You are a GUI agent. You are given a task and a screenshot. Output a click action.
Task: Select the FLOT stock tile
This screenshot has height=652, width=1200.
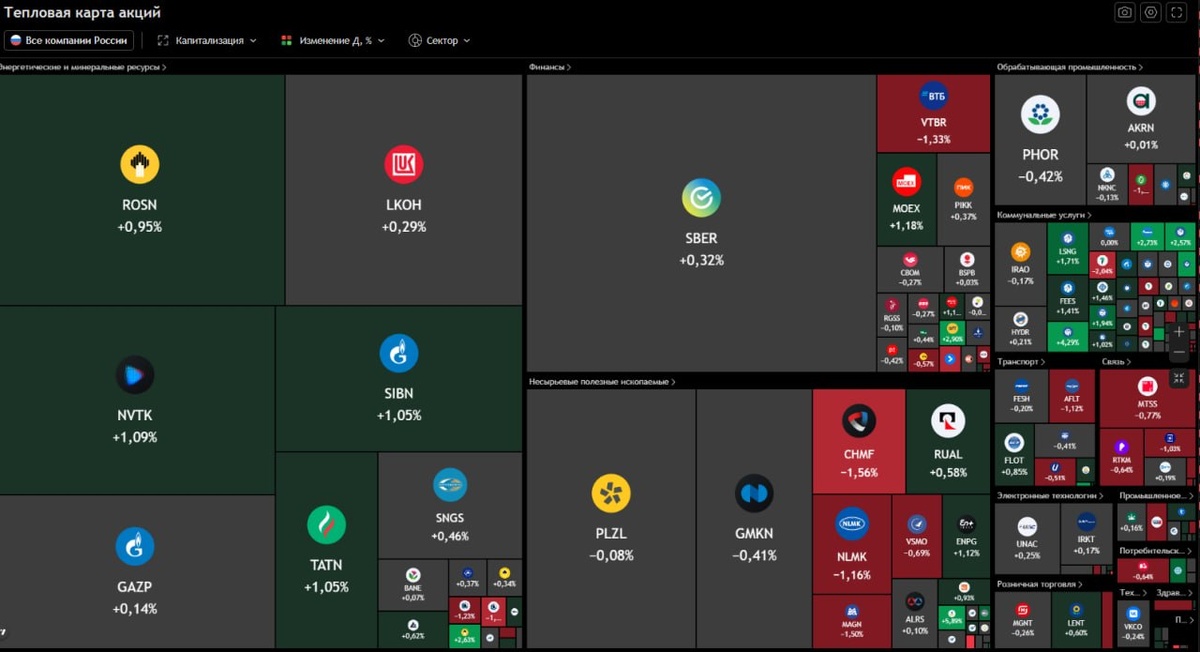(1014, 455)
